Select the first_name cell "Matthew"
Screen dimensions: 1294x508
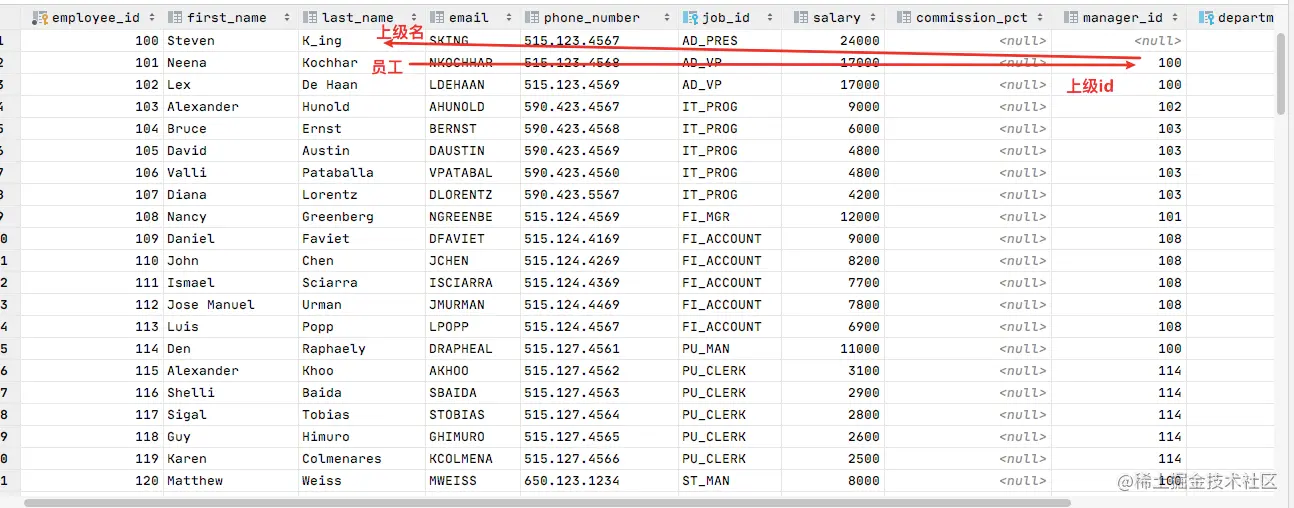click(x=194, y=481)
